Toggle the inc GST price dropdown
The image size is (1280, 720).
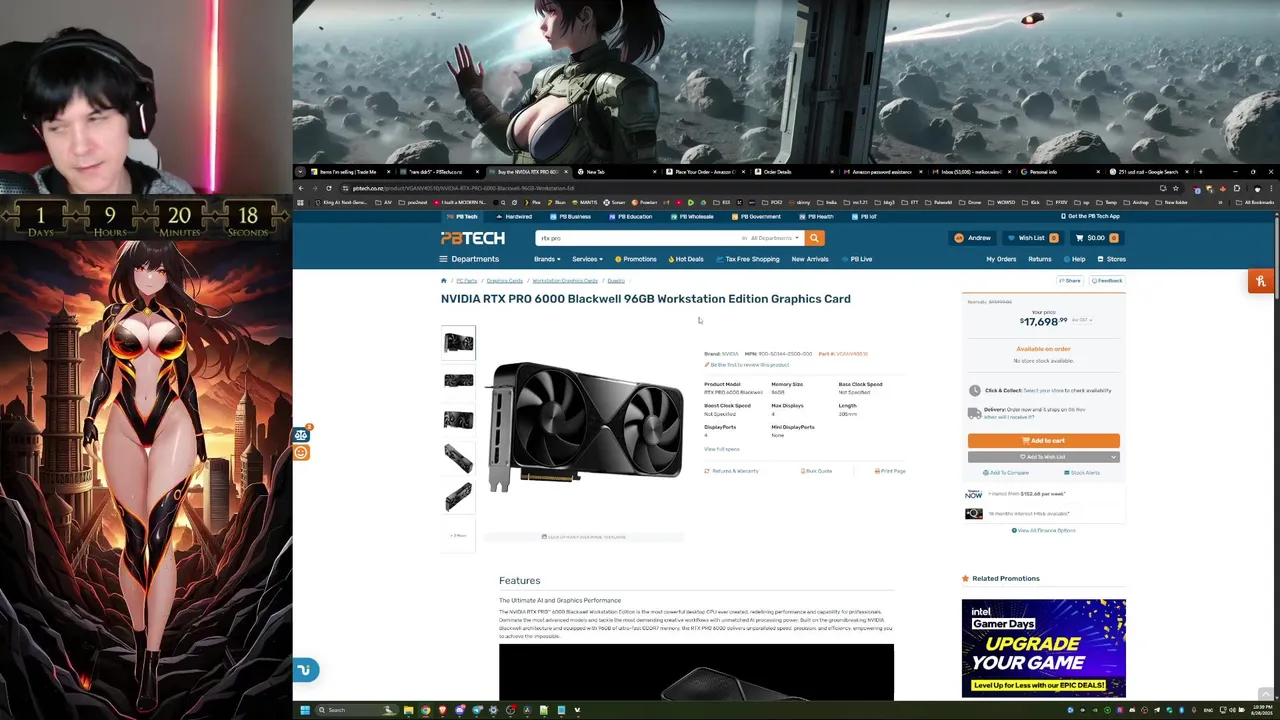pos(1081,320)
